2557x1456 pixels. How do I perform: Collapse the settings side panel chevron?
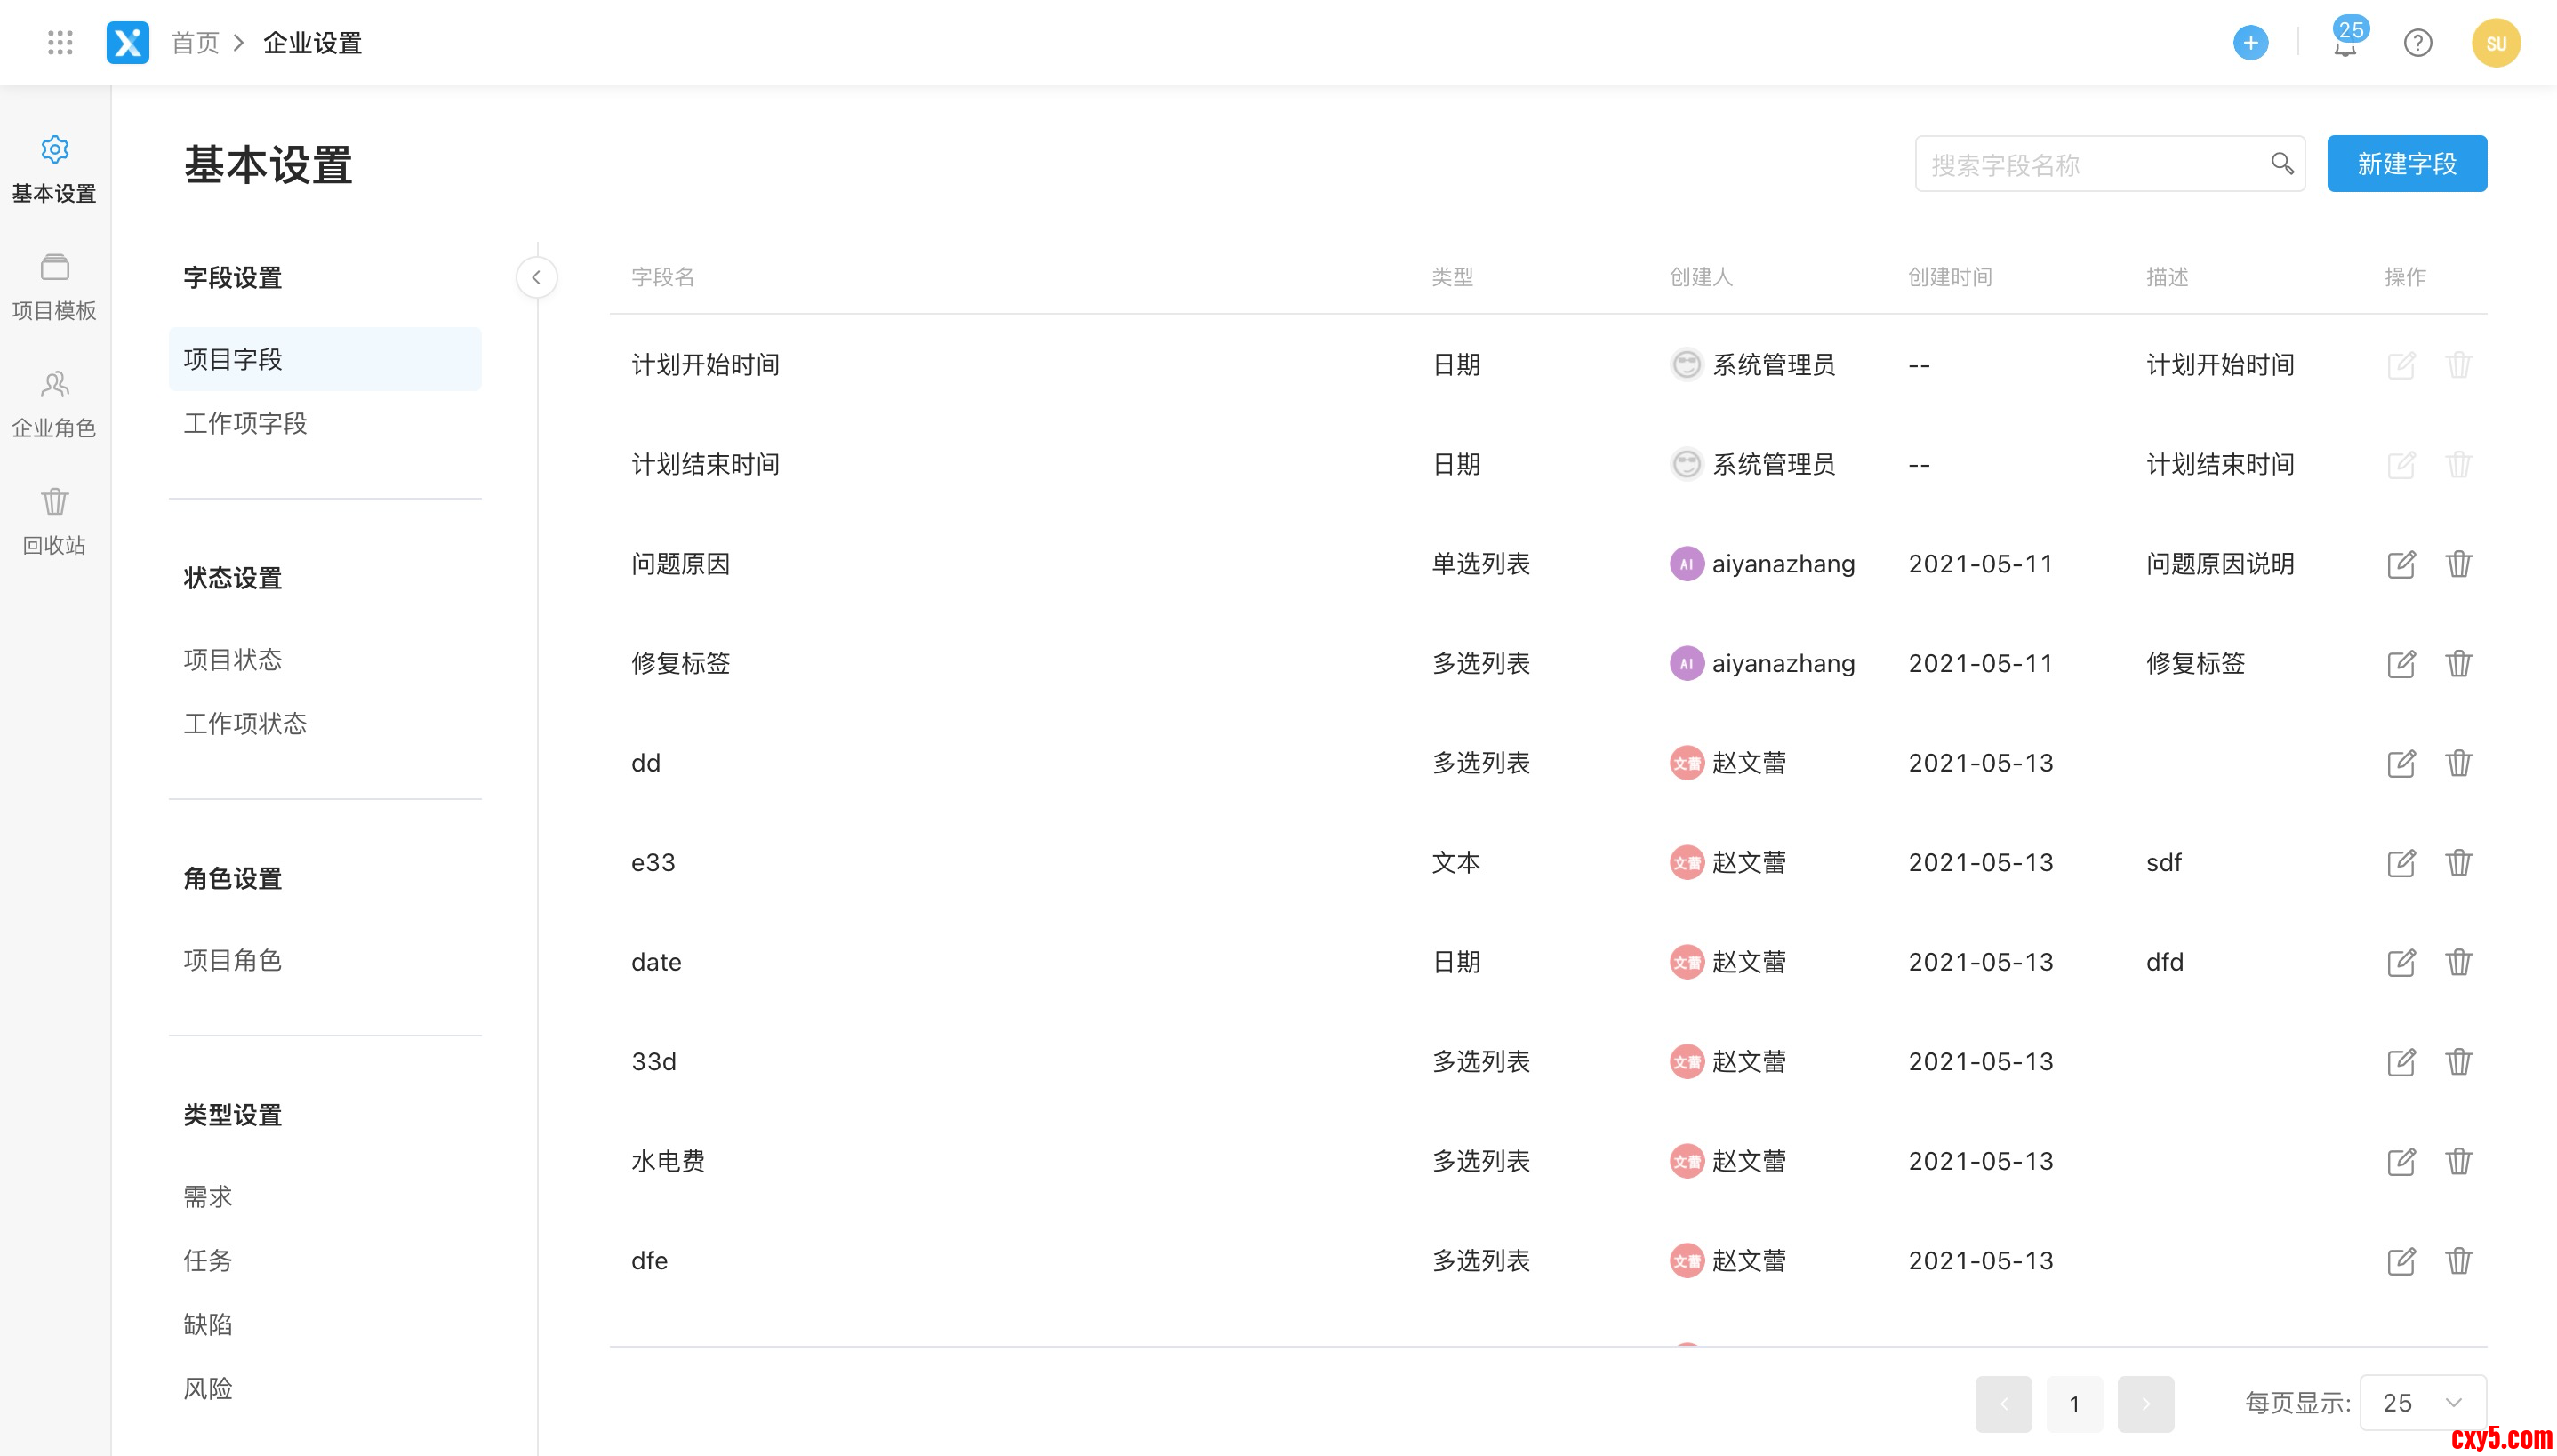[537, 278]
